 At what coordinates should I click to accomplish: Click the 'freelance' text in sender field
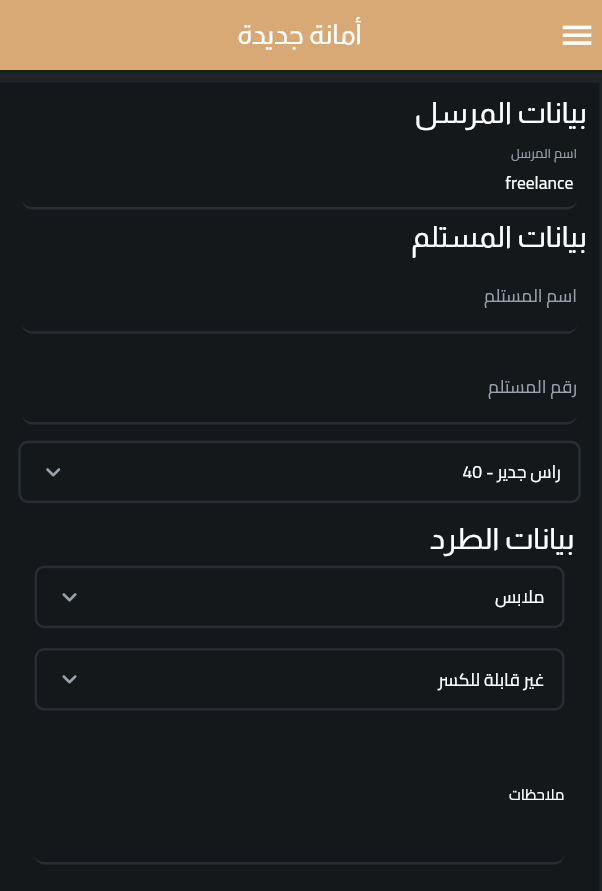pos(539,183)
